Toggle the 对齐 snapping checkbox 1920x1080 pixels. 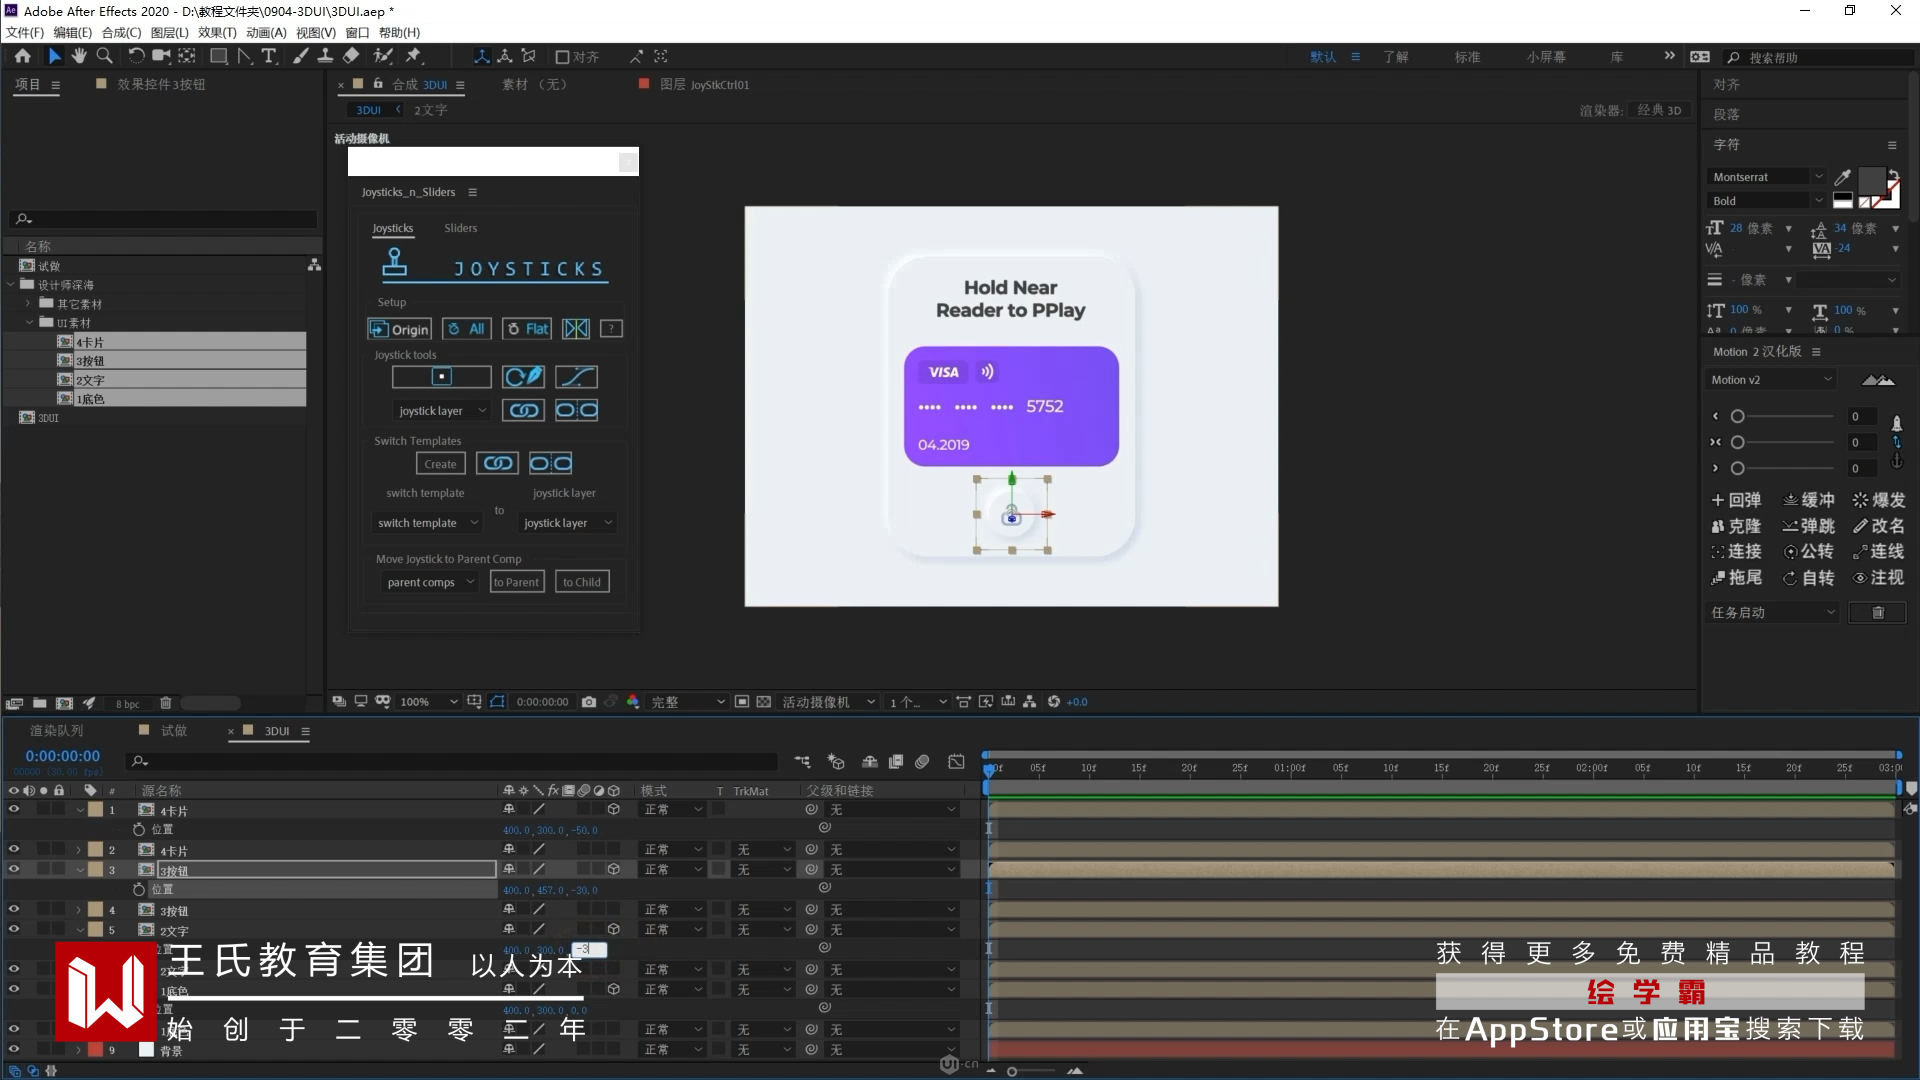(x=562, y=57)
